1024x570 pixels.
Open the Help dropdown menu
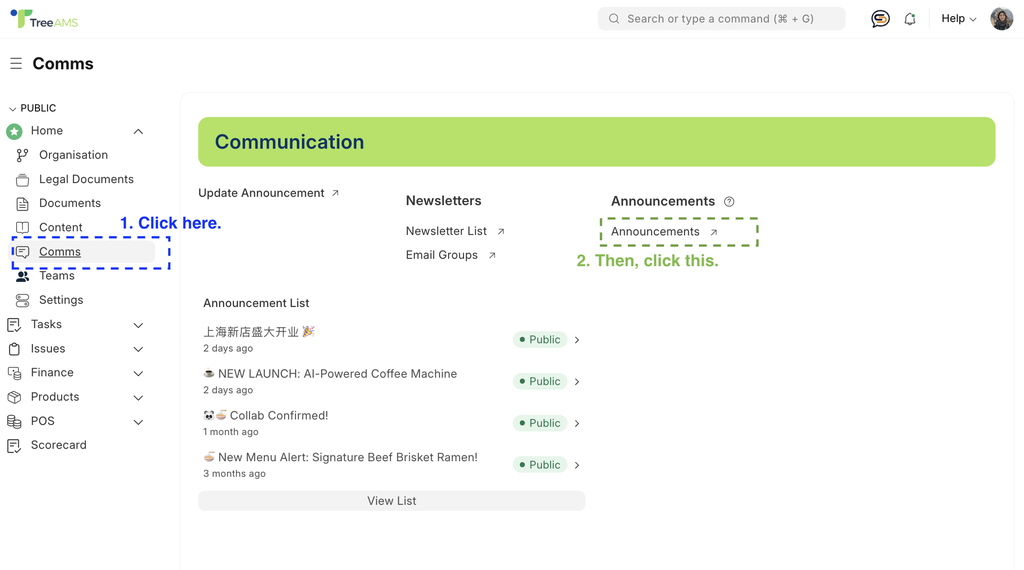(958, 19)
